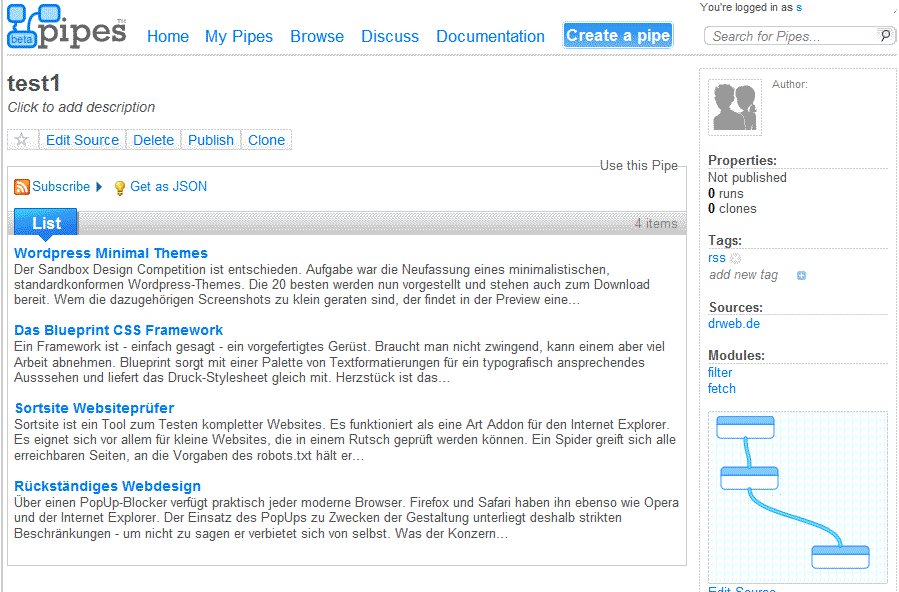Viewport: 899px width, 592px height.
Task: Clone this pipe
Action: 266,140
